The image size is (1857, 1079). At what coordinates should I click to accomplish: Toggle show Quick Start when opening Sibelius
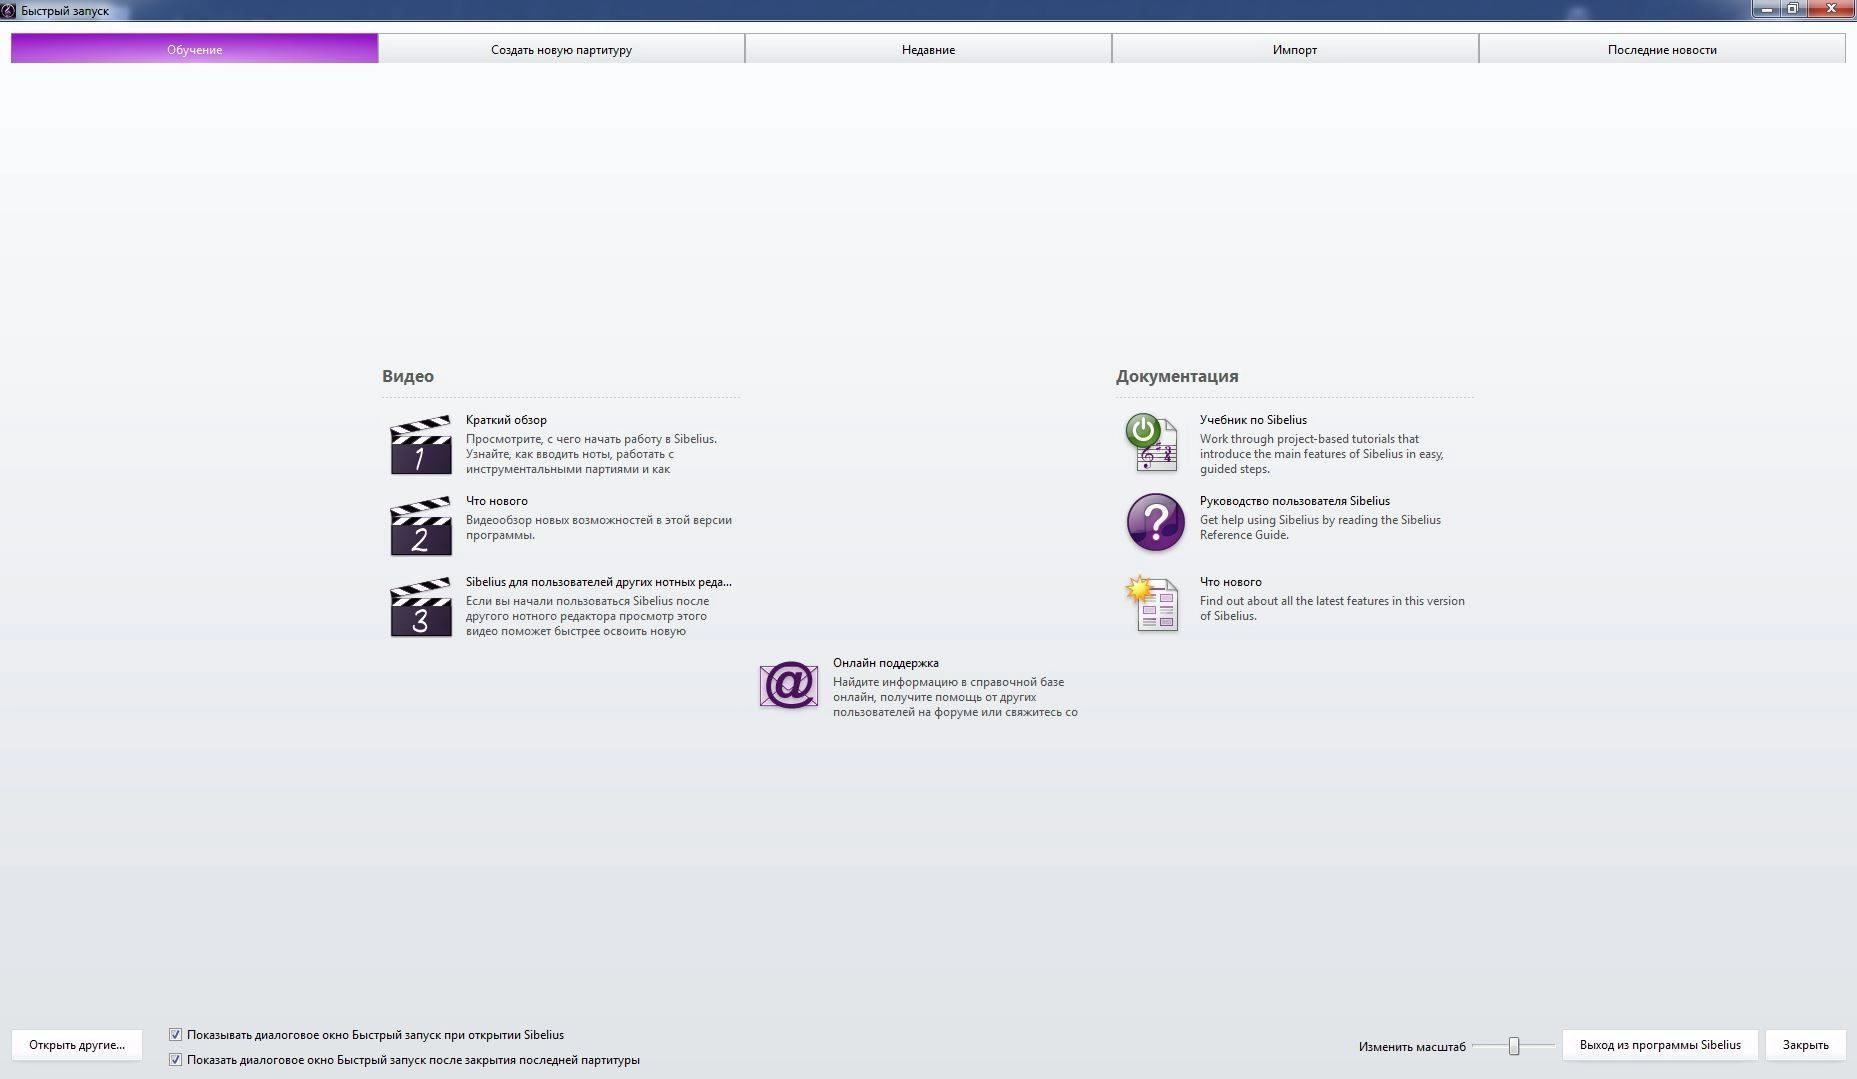tap(175, 1035)
